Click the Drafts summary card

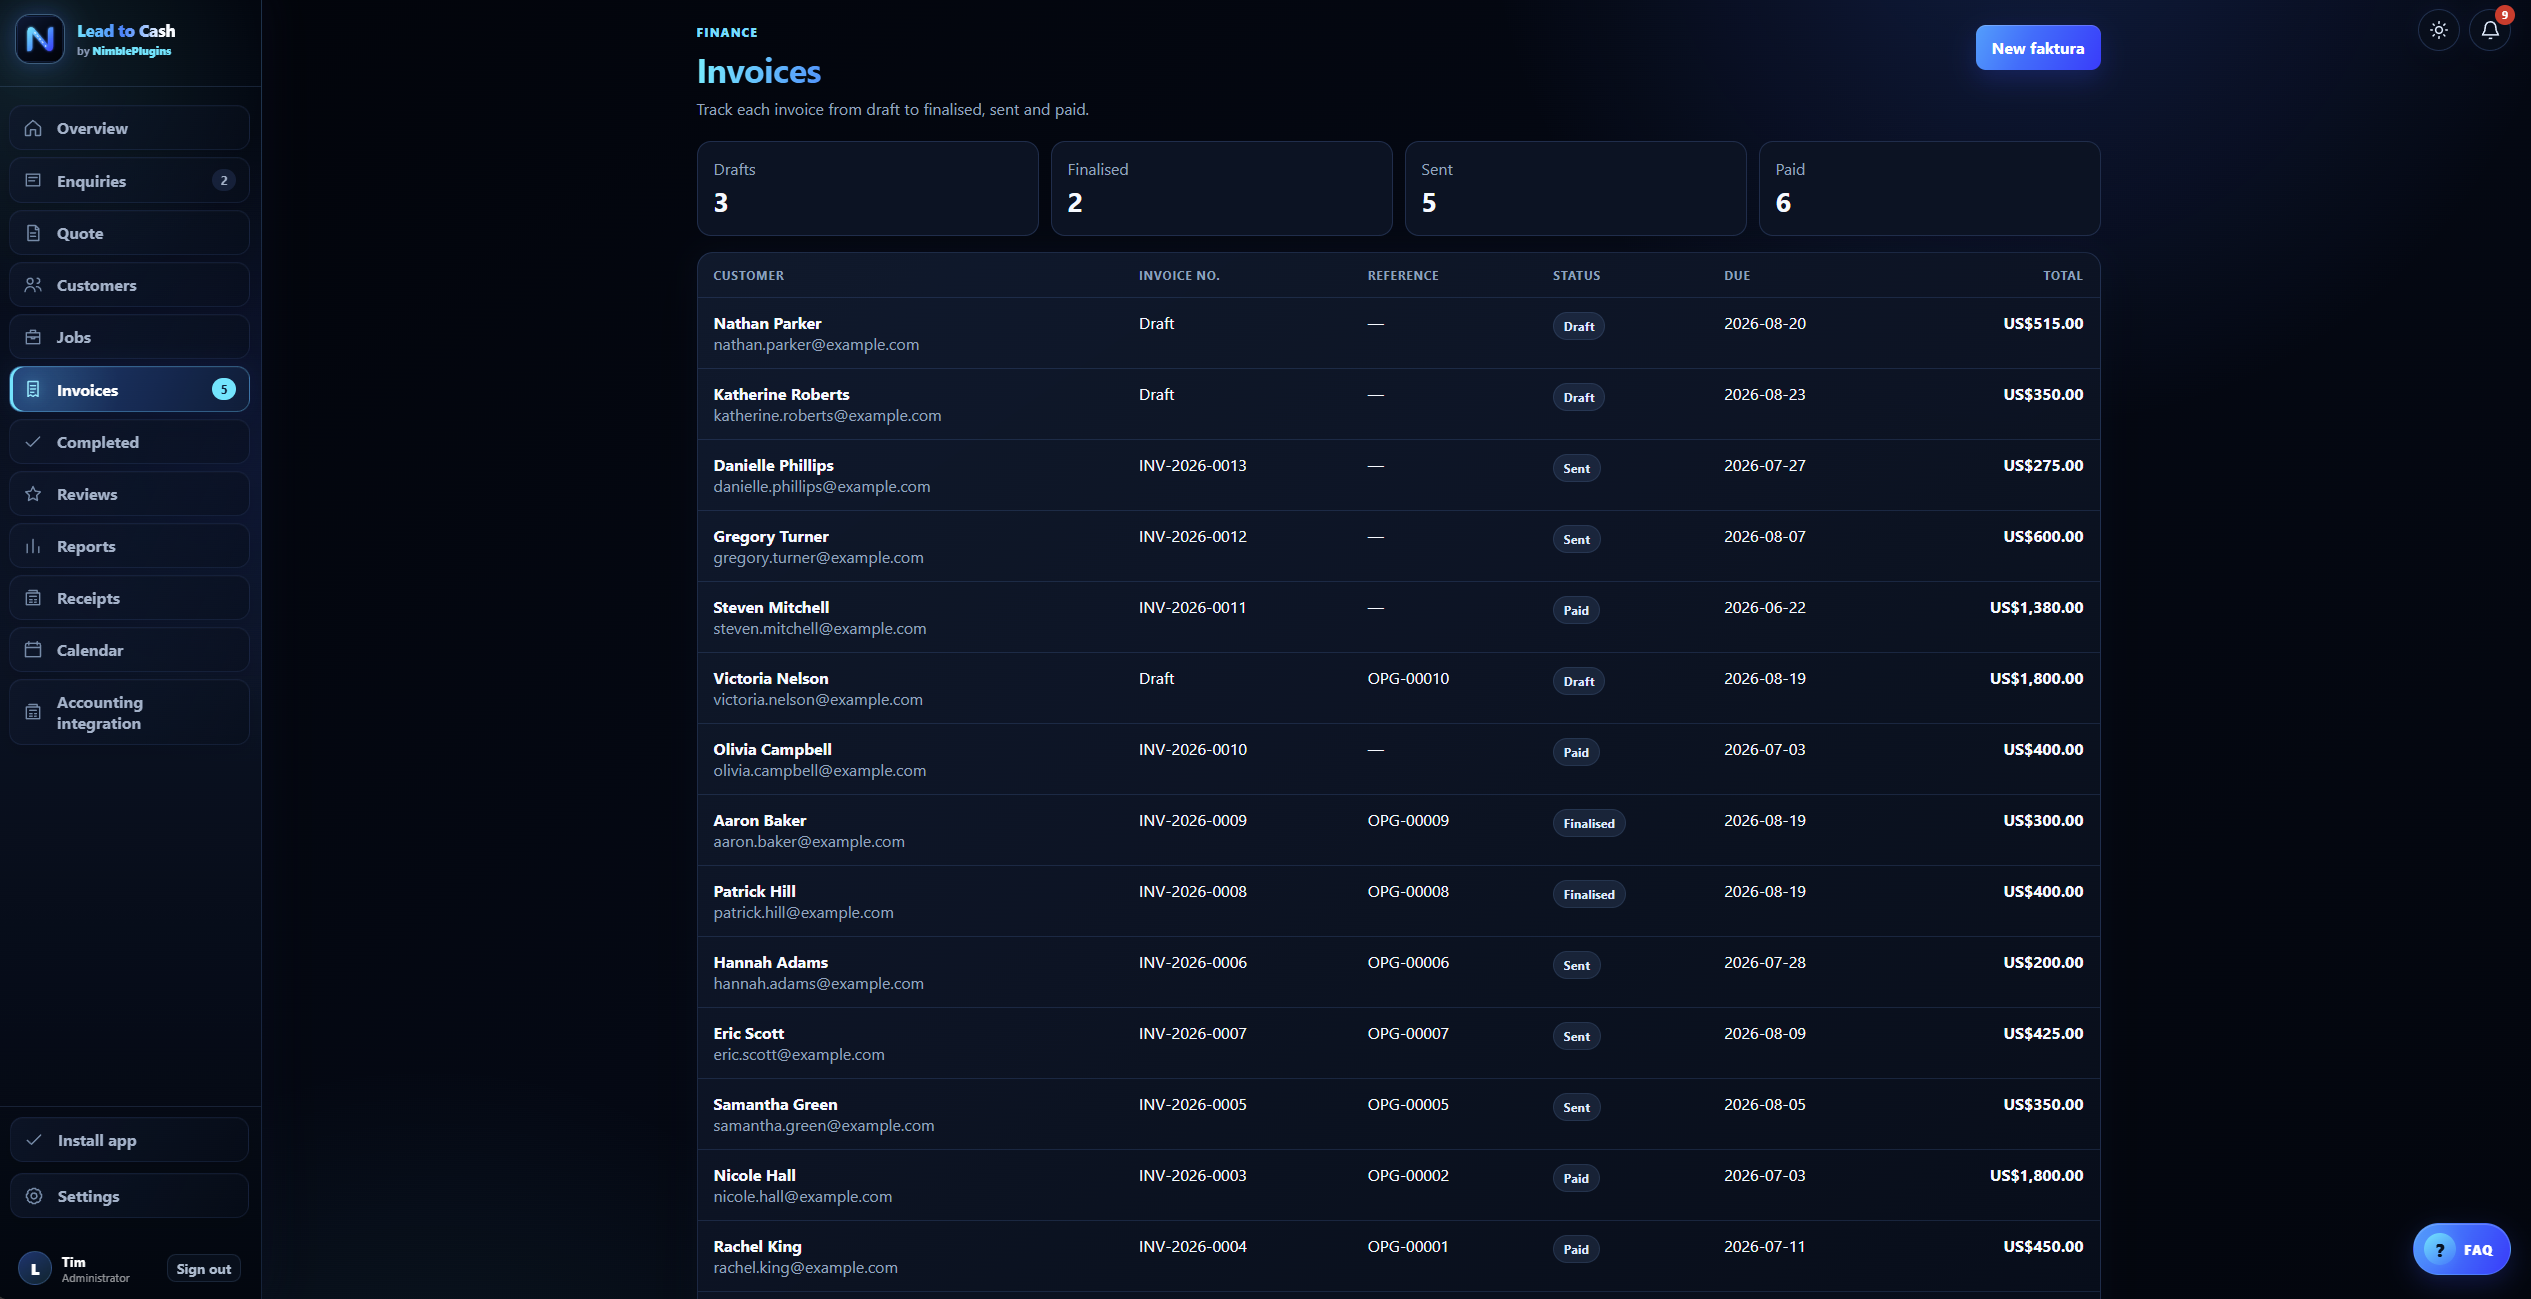[x=867, y=188]
